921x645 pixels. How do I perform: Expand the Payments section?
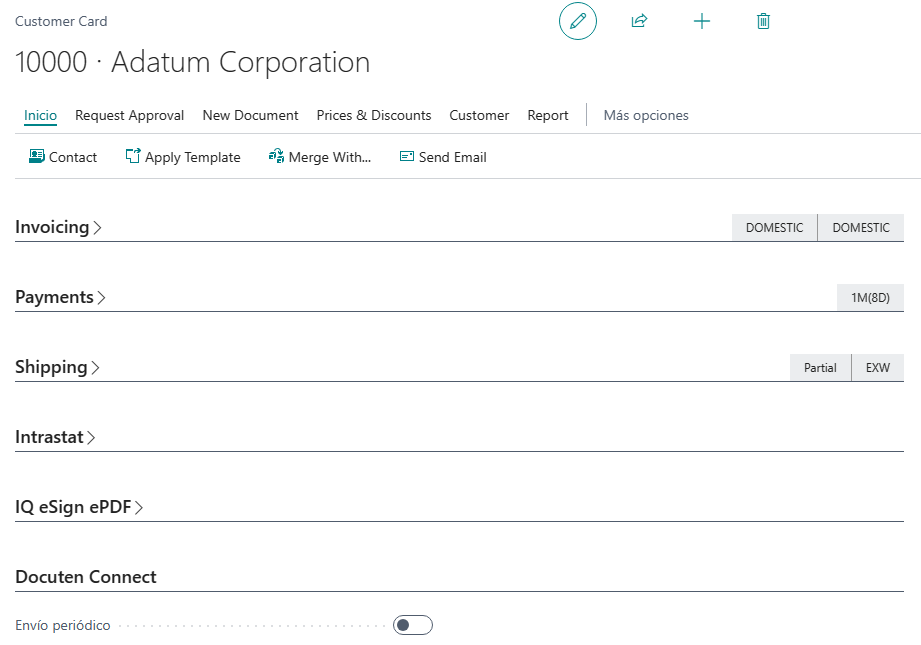coord(60,297)
